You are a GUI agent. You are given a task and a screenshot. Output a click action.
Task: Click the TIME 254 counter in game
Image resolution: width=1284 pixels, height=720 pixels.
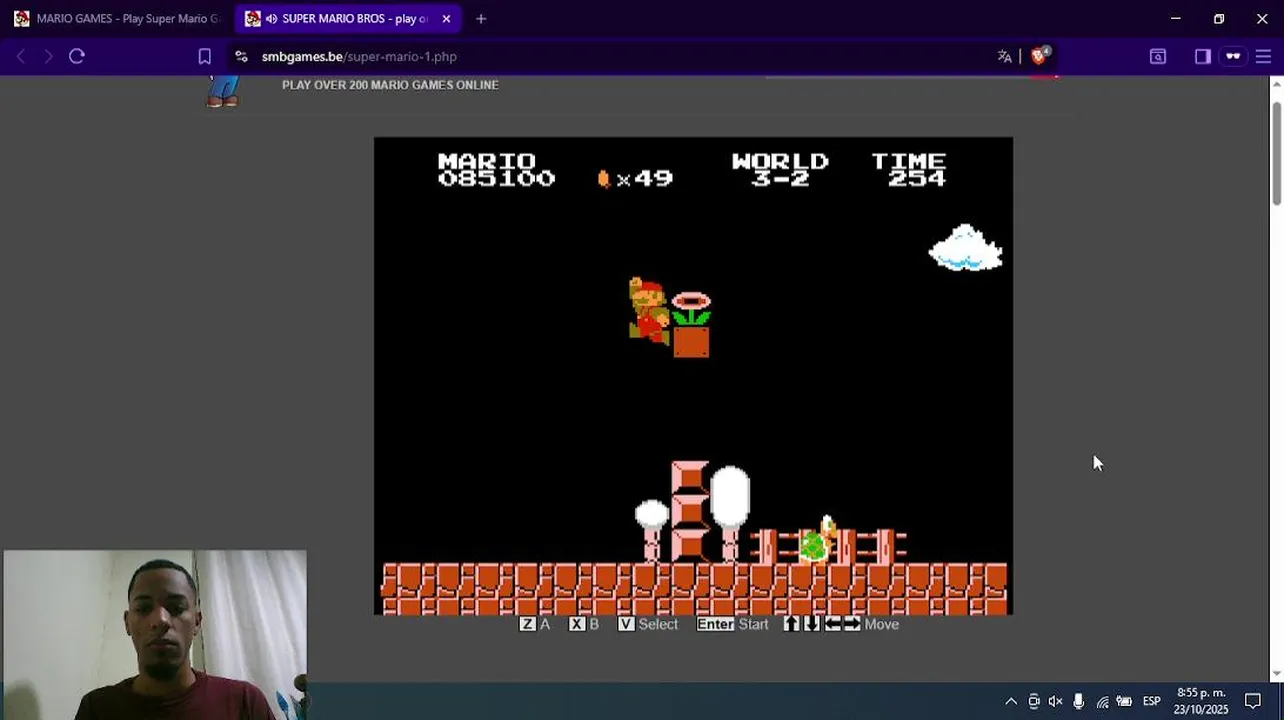pos(909,170)
